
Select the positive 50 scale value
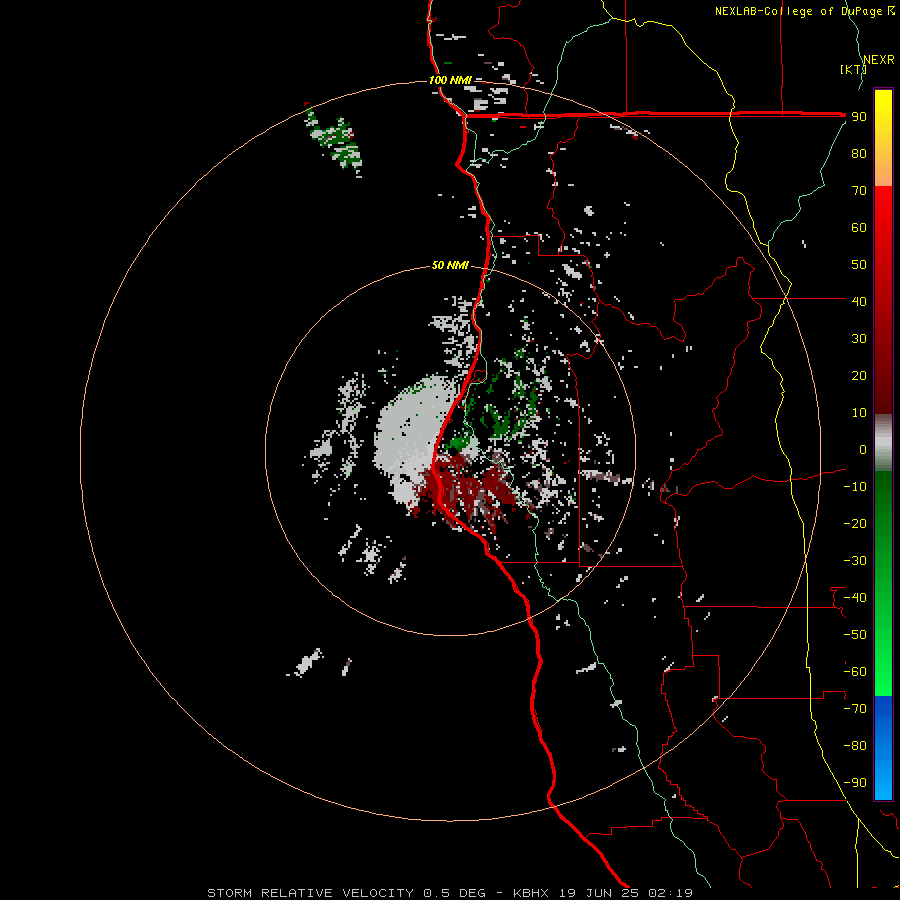(859, 265)
